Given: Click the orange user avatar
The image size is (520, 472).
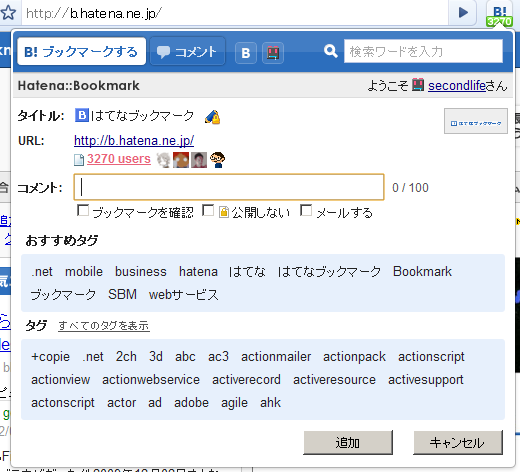Looking at the screenshot, I should 181,160.
